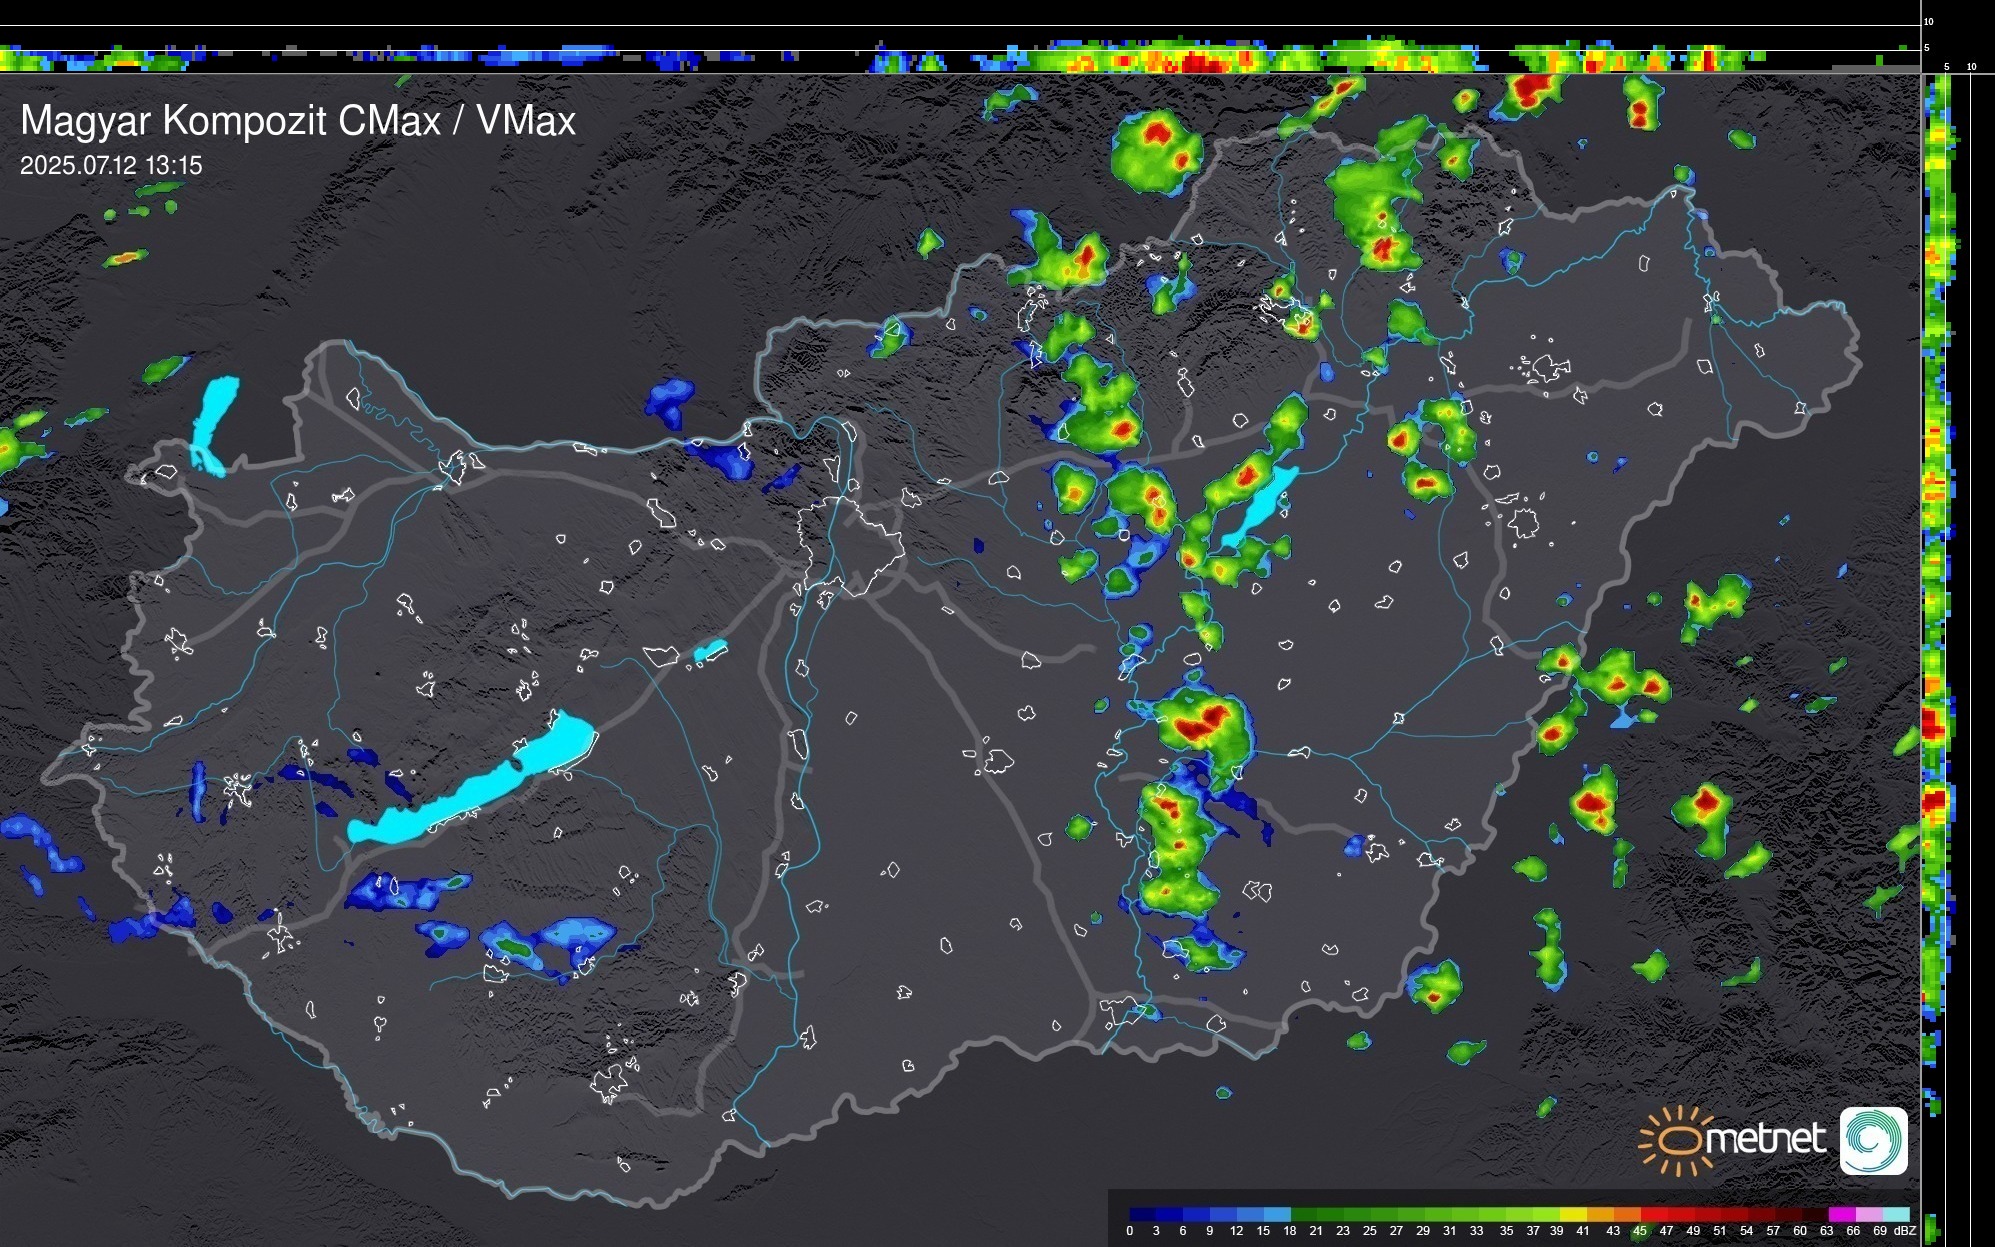Click the small cyan Lake Velence

coord(709,651)
